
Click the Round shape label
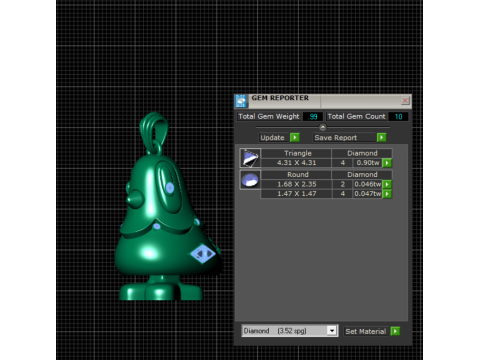(298, 175)
